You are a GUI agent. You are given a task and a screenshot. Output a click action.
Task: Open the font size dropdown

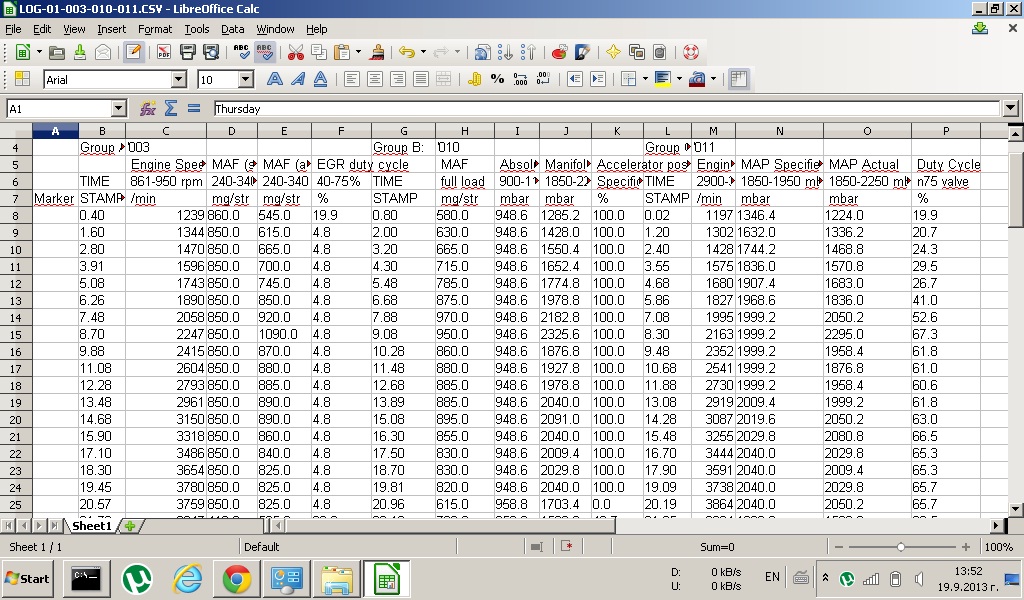tap(245, 79)
